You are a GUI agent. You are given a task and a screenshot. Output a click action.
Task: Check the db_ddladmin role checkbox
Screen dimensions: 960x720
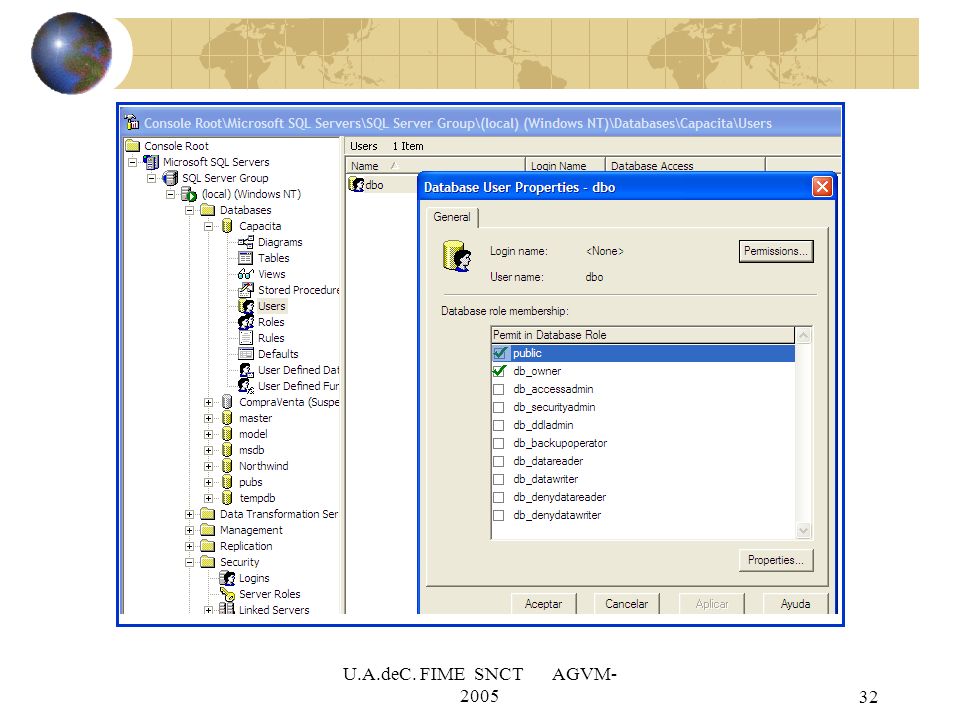pyautogui.click(x=499, y=426)
